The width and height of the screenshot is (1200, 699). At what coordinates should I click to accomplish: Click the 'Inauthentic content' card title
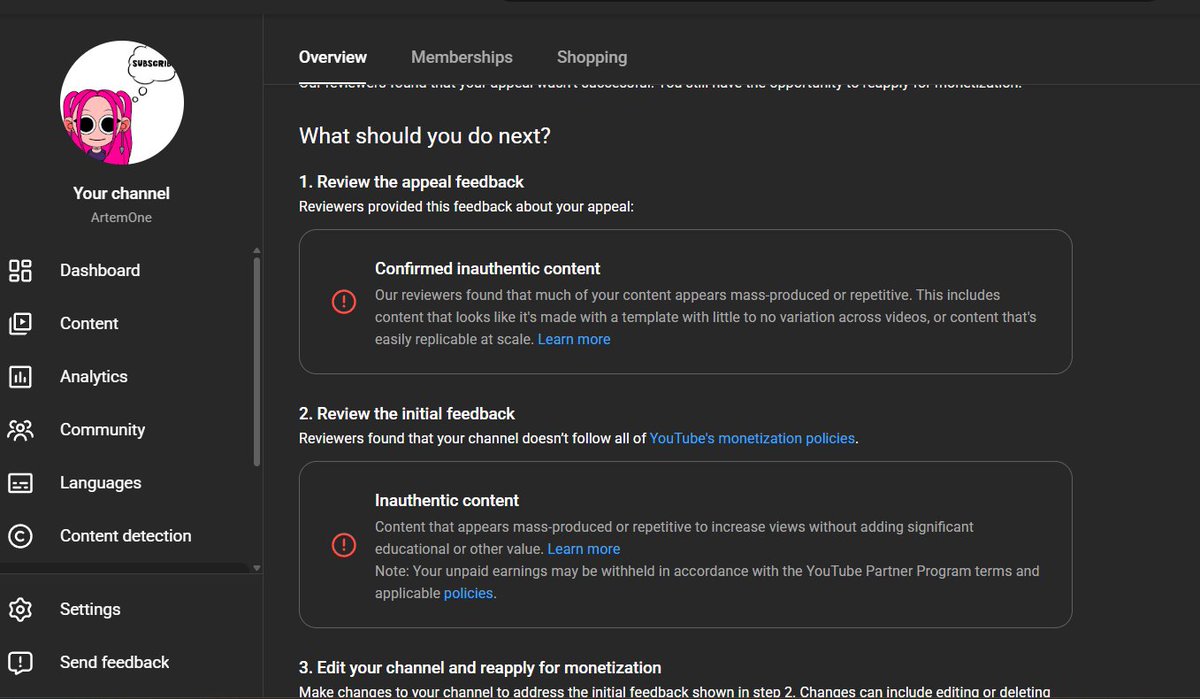(x=447, y=500)
